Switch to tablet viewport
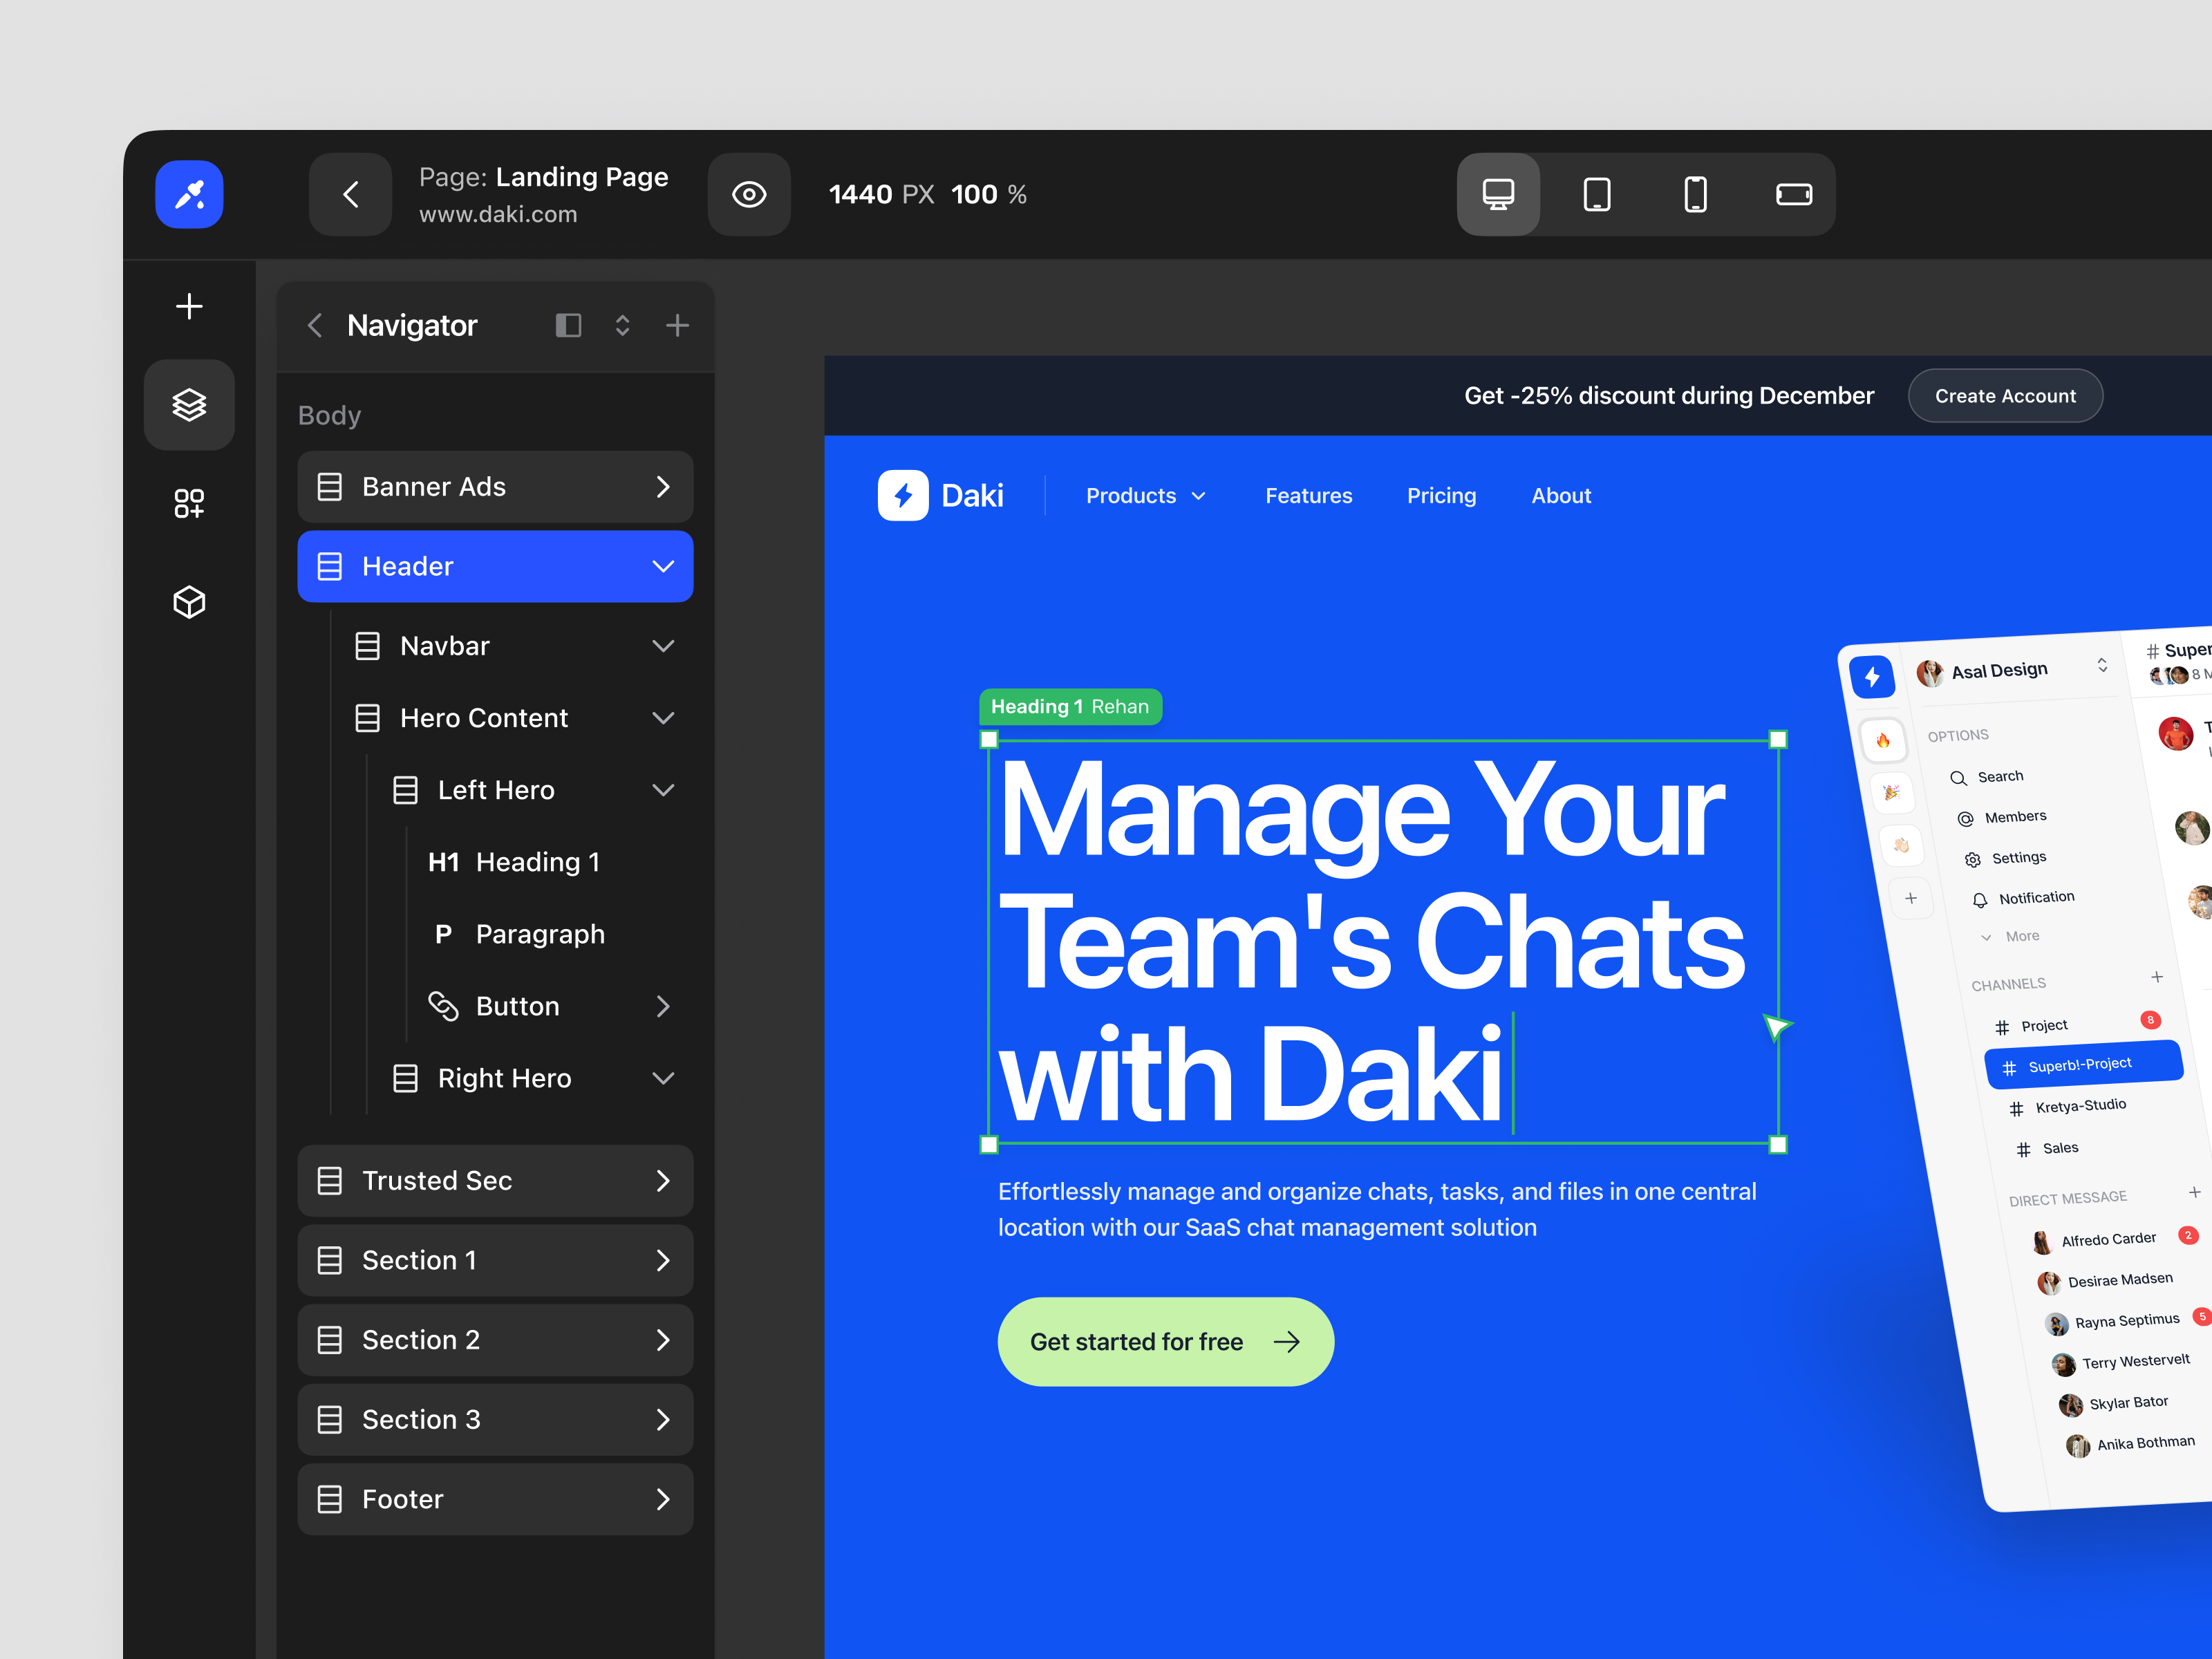The image size is (2212, 1659). pyautogui.click(x=1596, y=194)
